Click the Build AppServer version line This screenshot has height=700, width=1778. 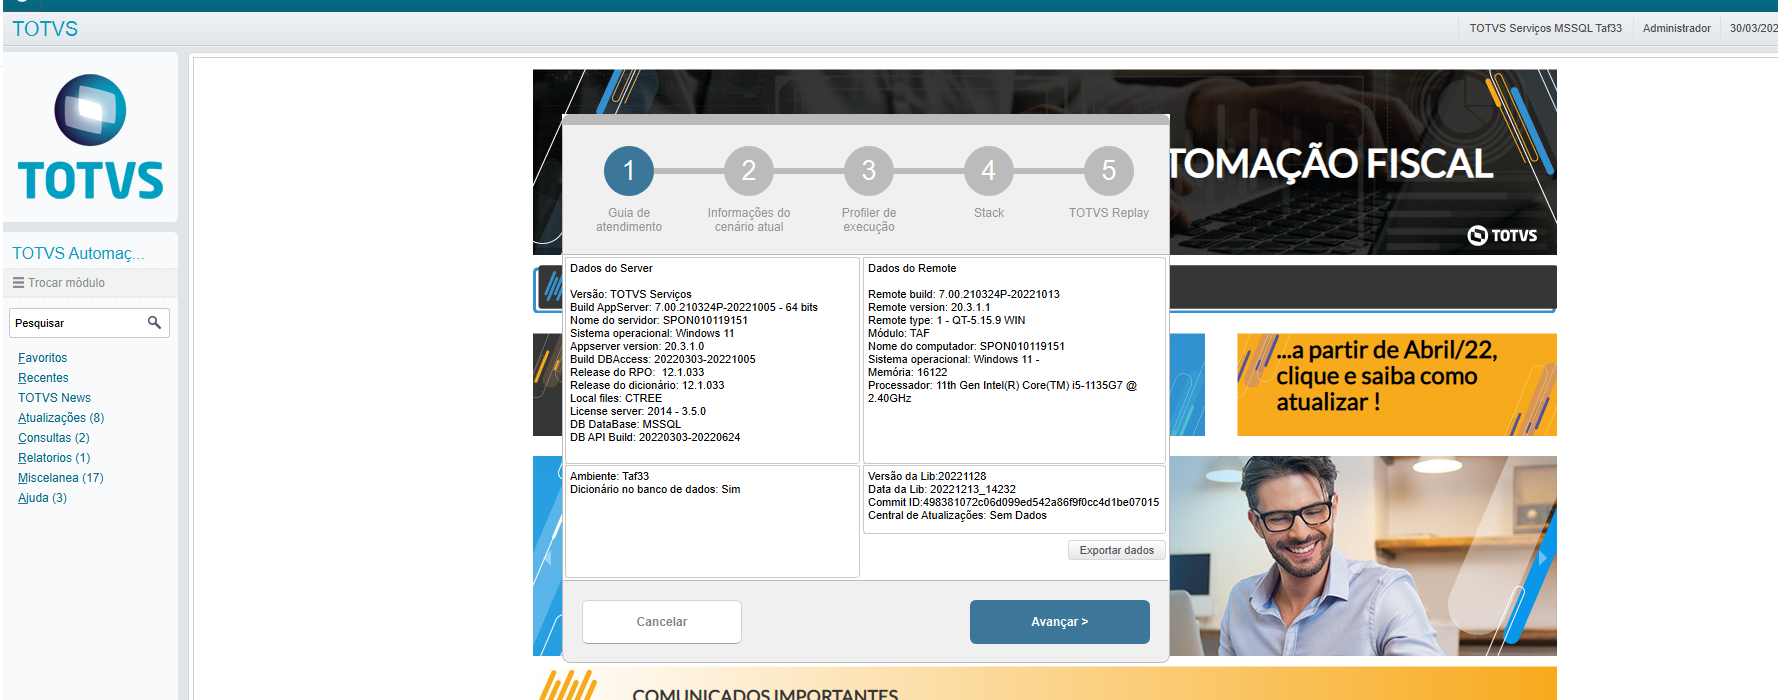pyautogui.click(x=694, y=307)
